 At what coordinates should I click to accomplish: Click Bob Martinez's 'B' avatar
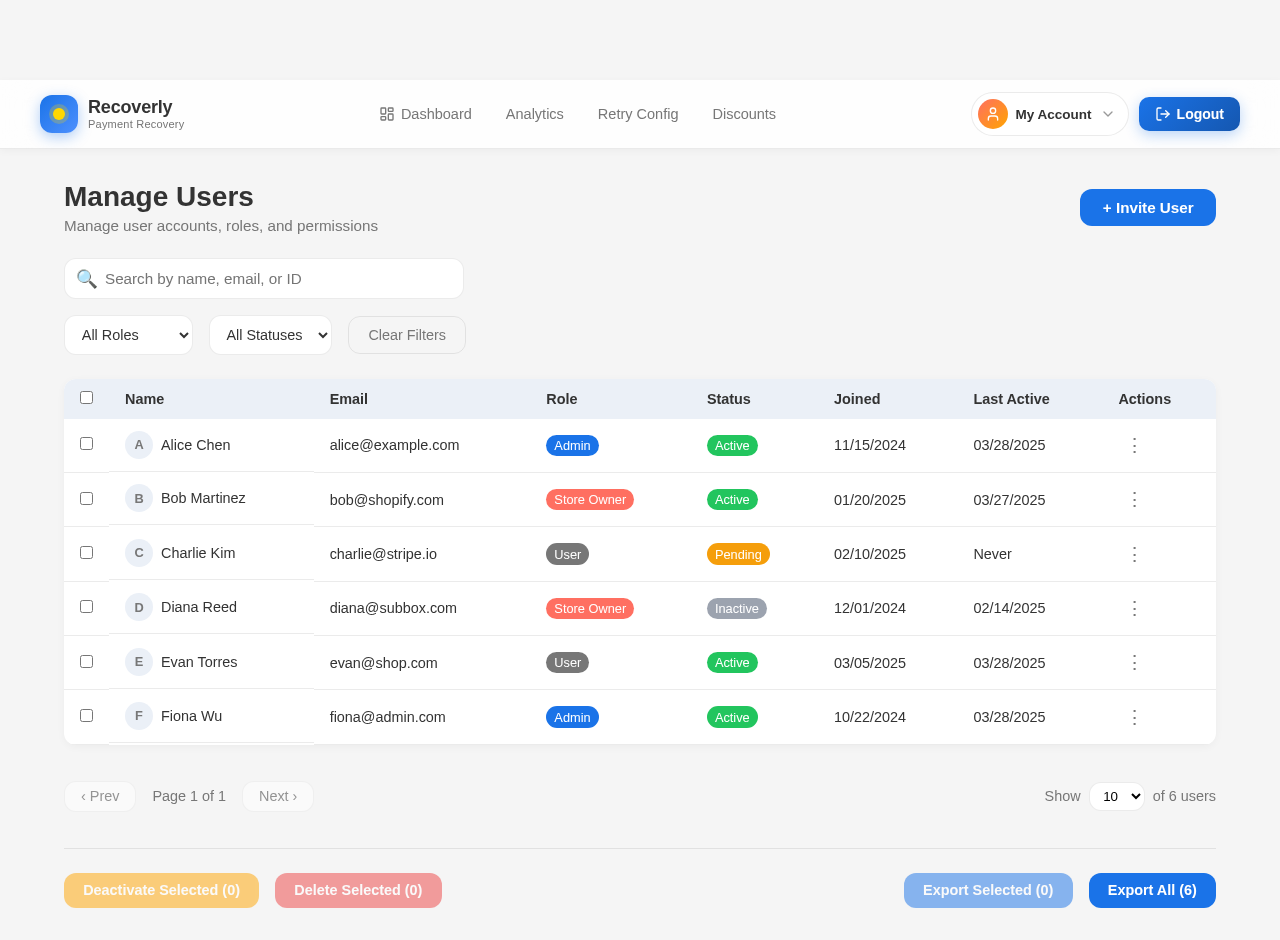(139, 498)
